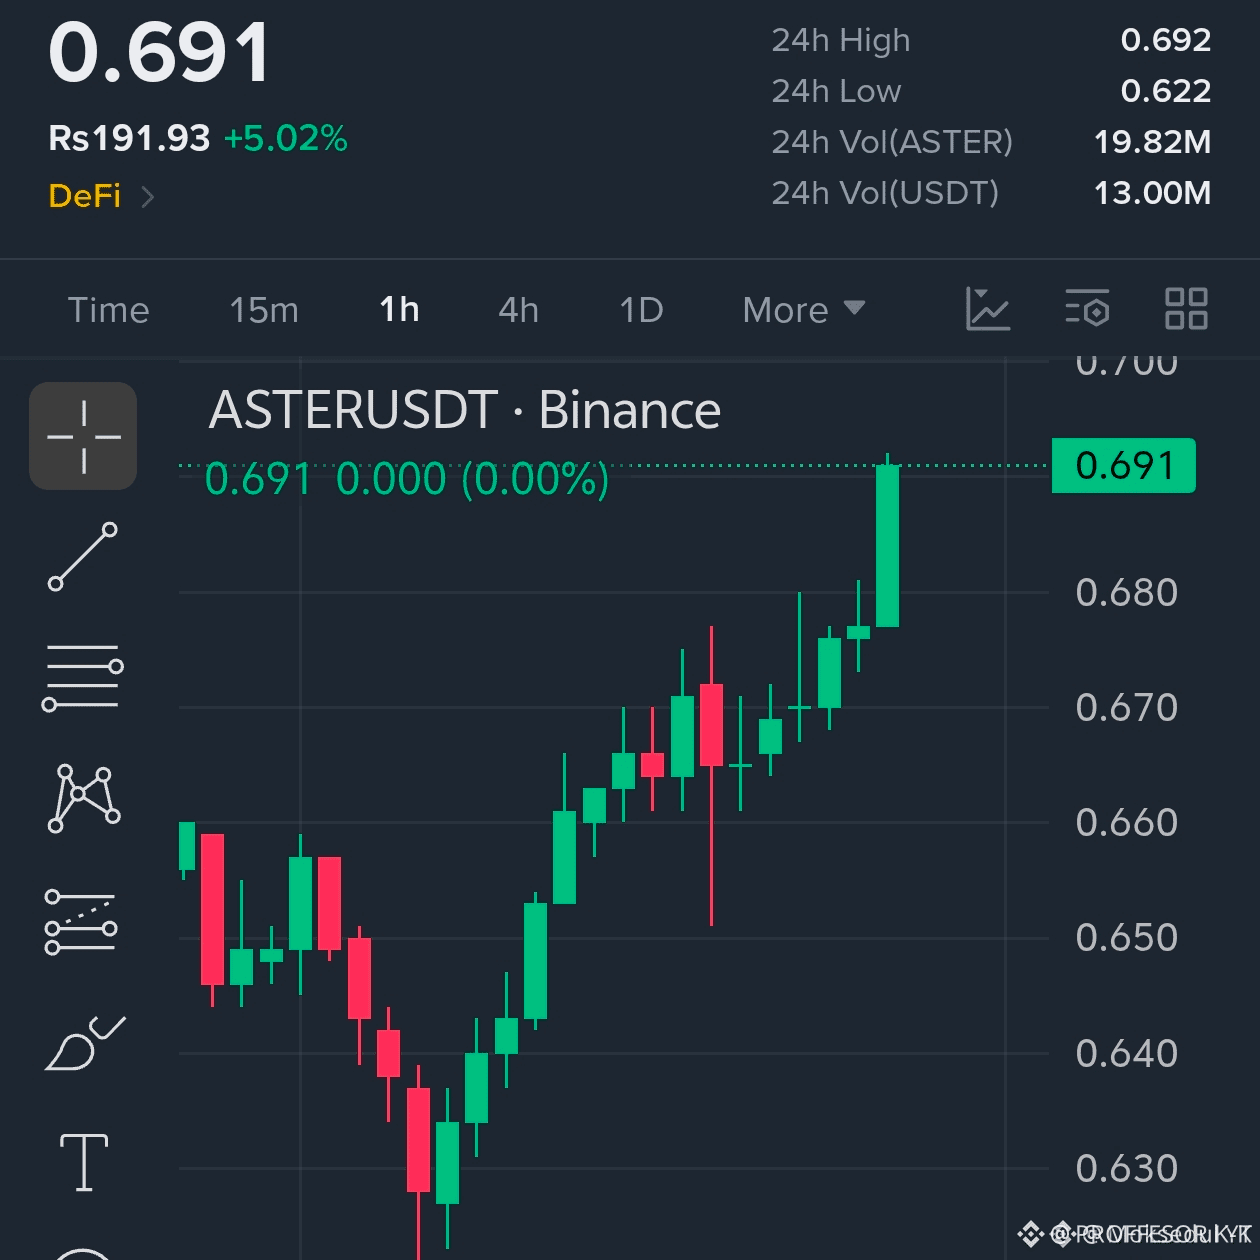Click the 24h Low value 0.622

1166,91
